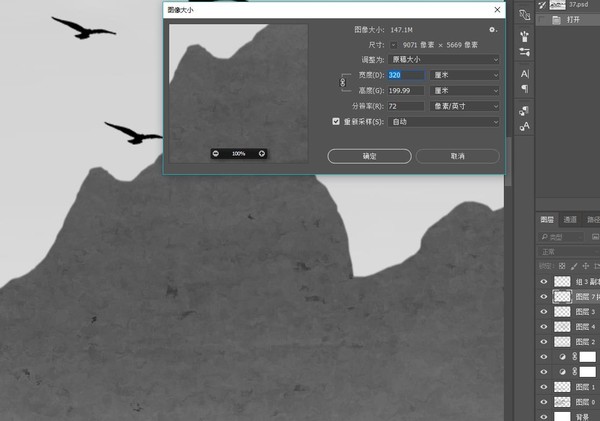Click mask link chain of adjustment below 图层 2
Screen dimensions: 600x421
tap(574, 357)
